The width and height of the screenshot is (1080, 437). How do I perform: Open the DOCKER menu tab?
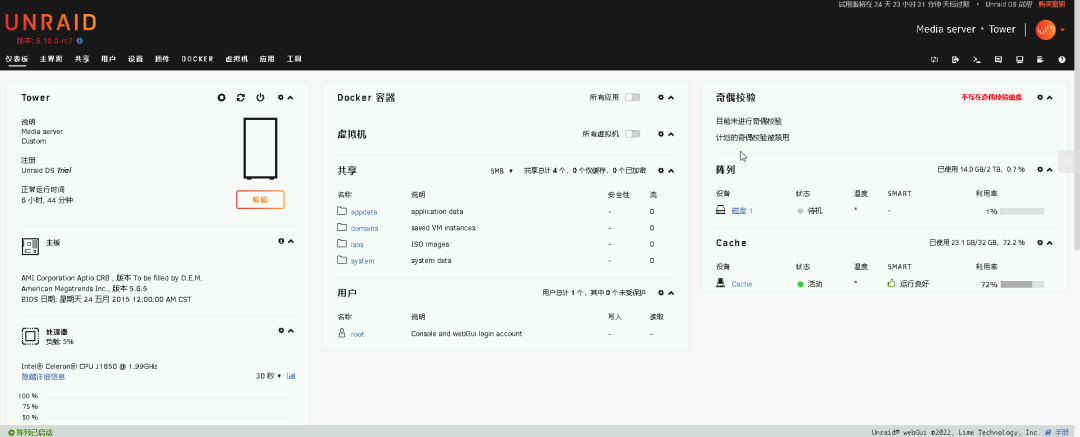tap(198, 59)
